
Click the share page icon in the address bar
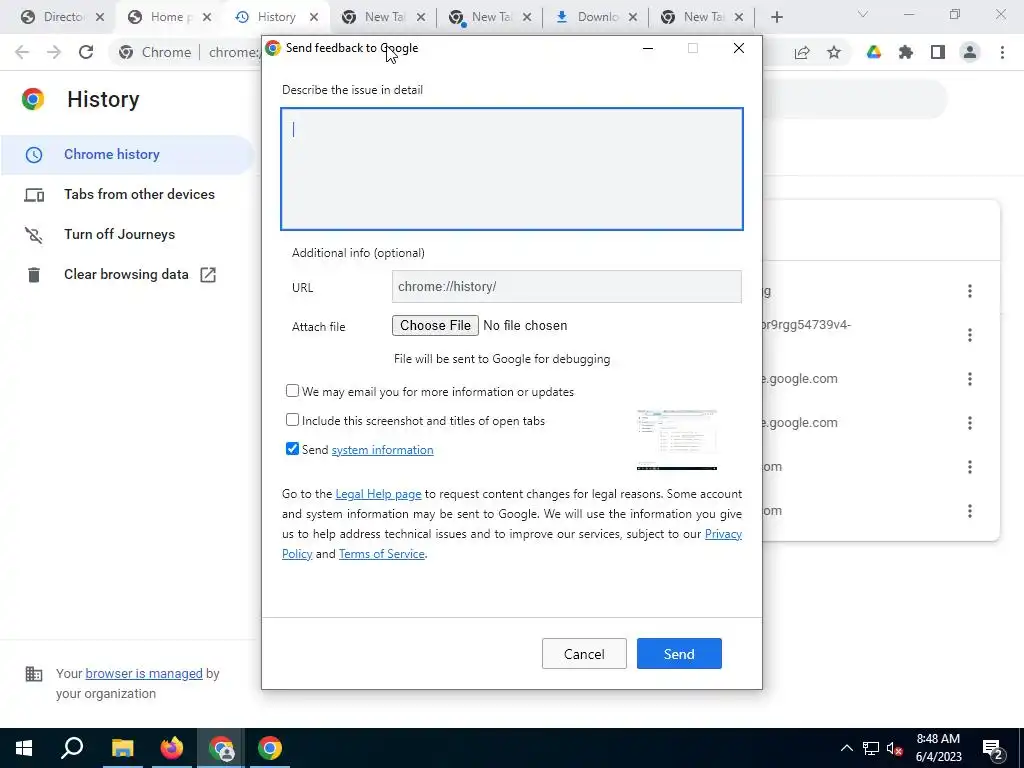(x=802, y=52)
